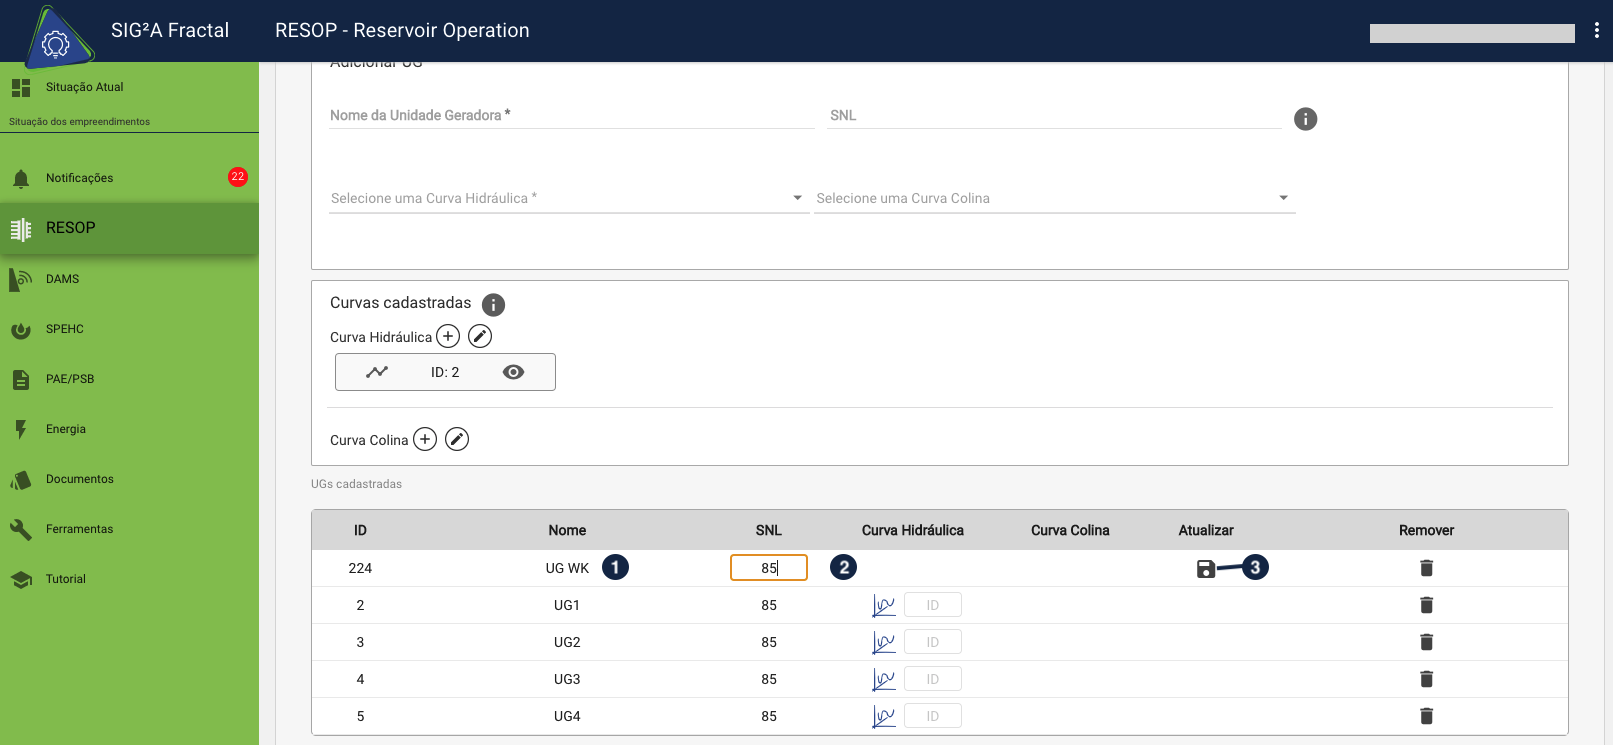1613x745 pixels.
Task: Click the SNL input of UG WK
Action: (x=768, y=568)
